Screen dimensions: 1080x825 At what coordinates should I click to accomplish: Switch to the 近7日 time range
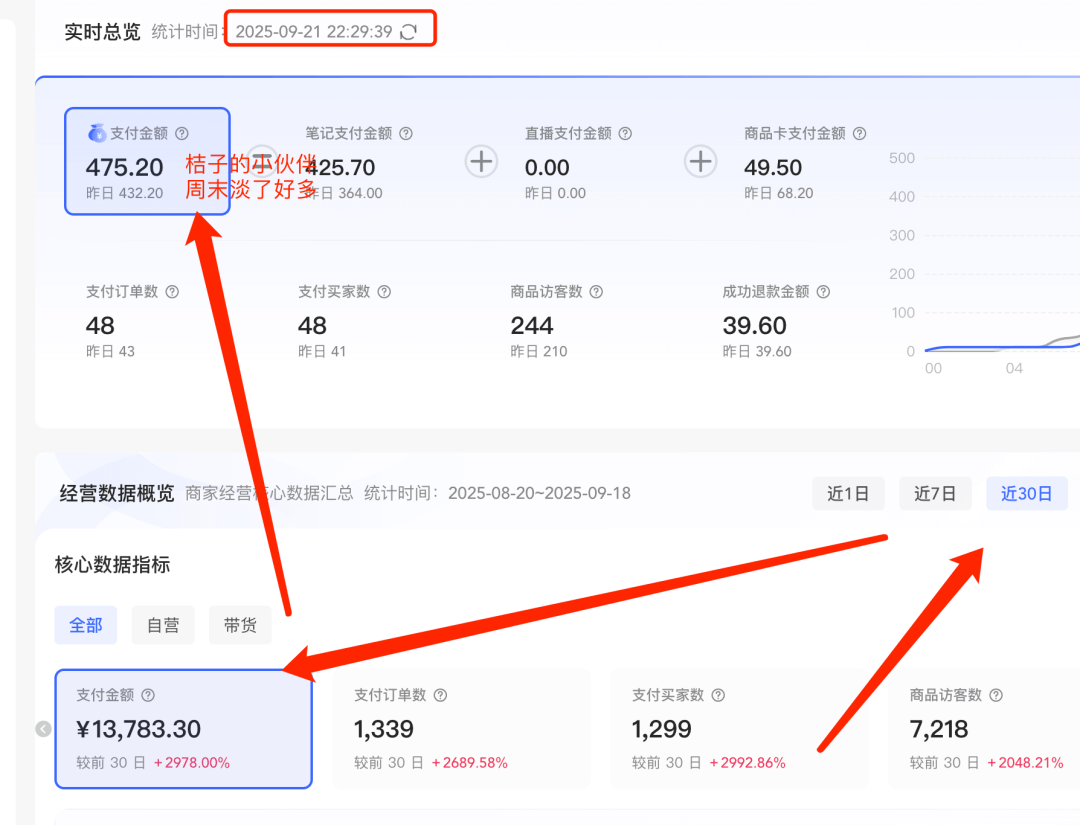pyautogui.click(x=935, y=493)
